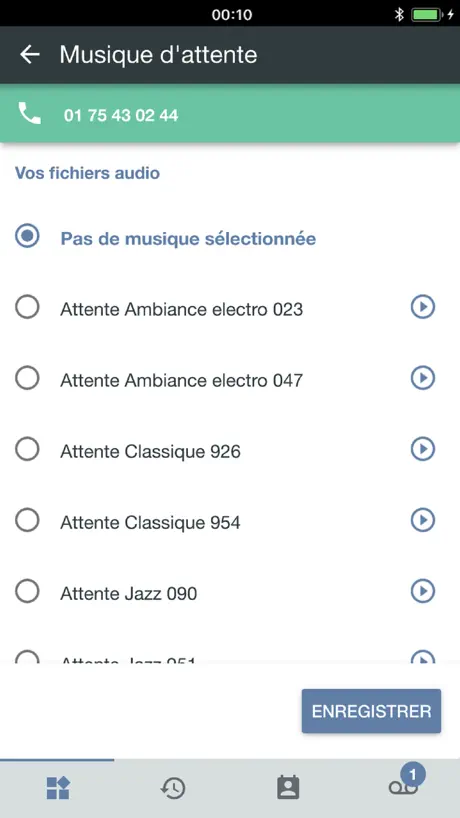The height and width of the screenshot is (818, 460).
Task: Pick Attente Jazz 090 radio button
Action: tap(27, 591)
